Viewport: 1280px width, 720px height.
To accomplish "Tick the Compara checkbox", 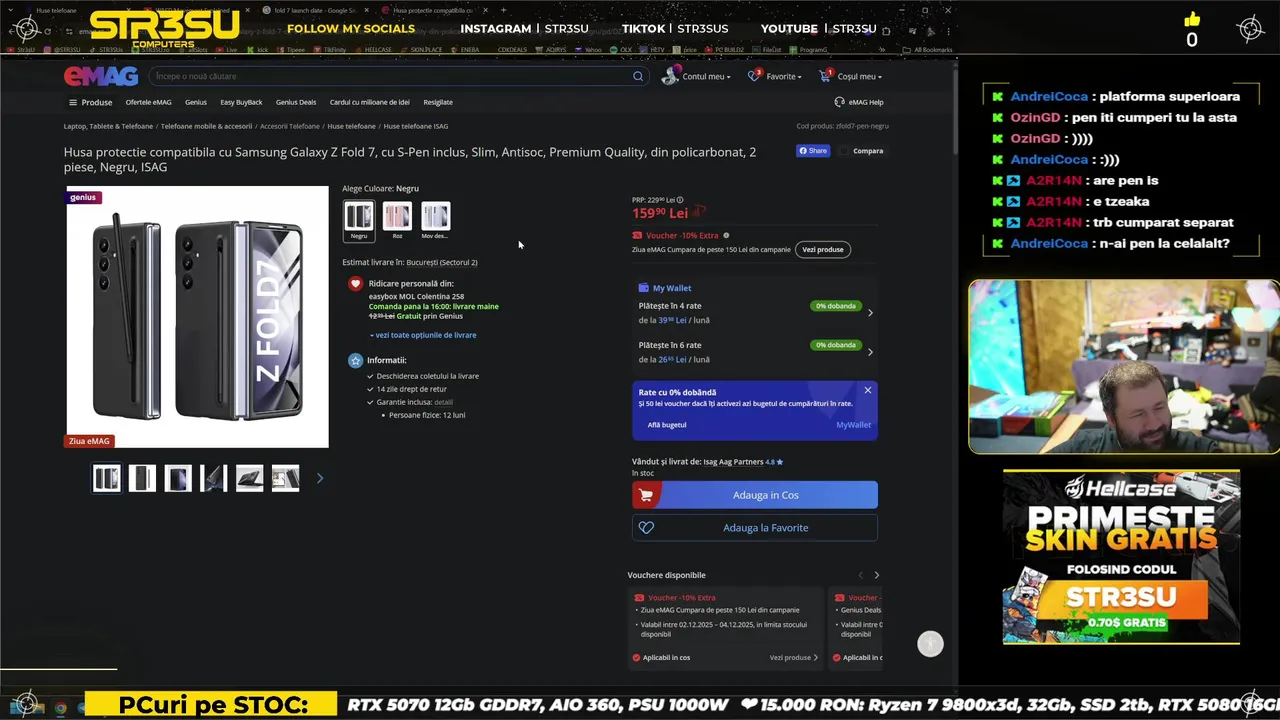I will click(x=845, y=151).
